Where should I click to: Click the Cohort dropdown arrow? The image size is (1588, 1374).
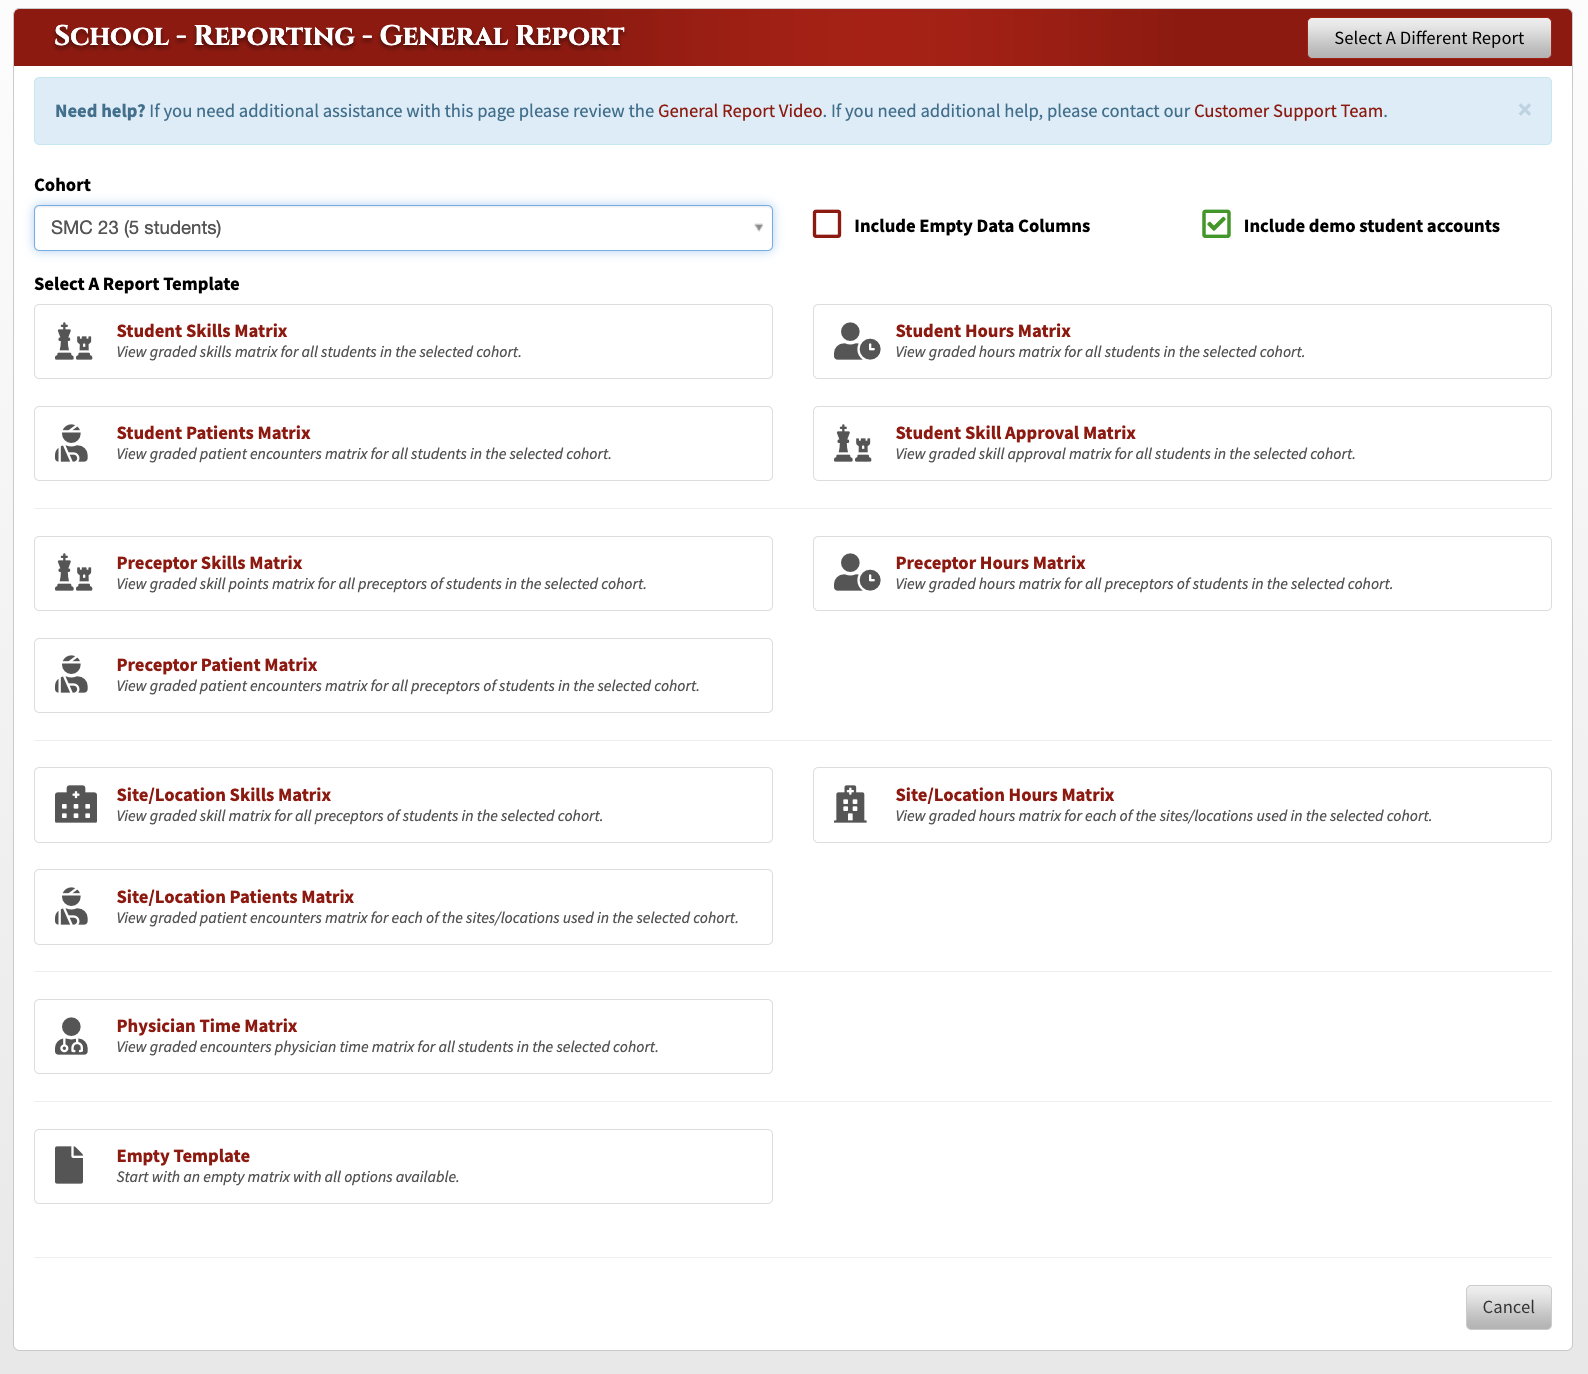tap(758, 228)
